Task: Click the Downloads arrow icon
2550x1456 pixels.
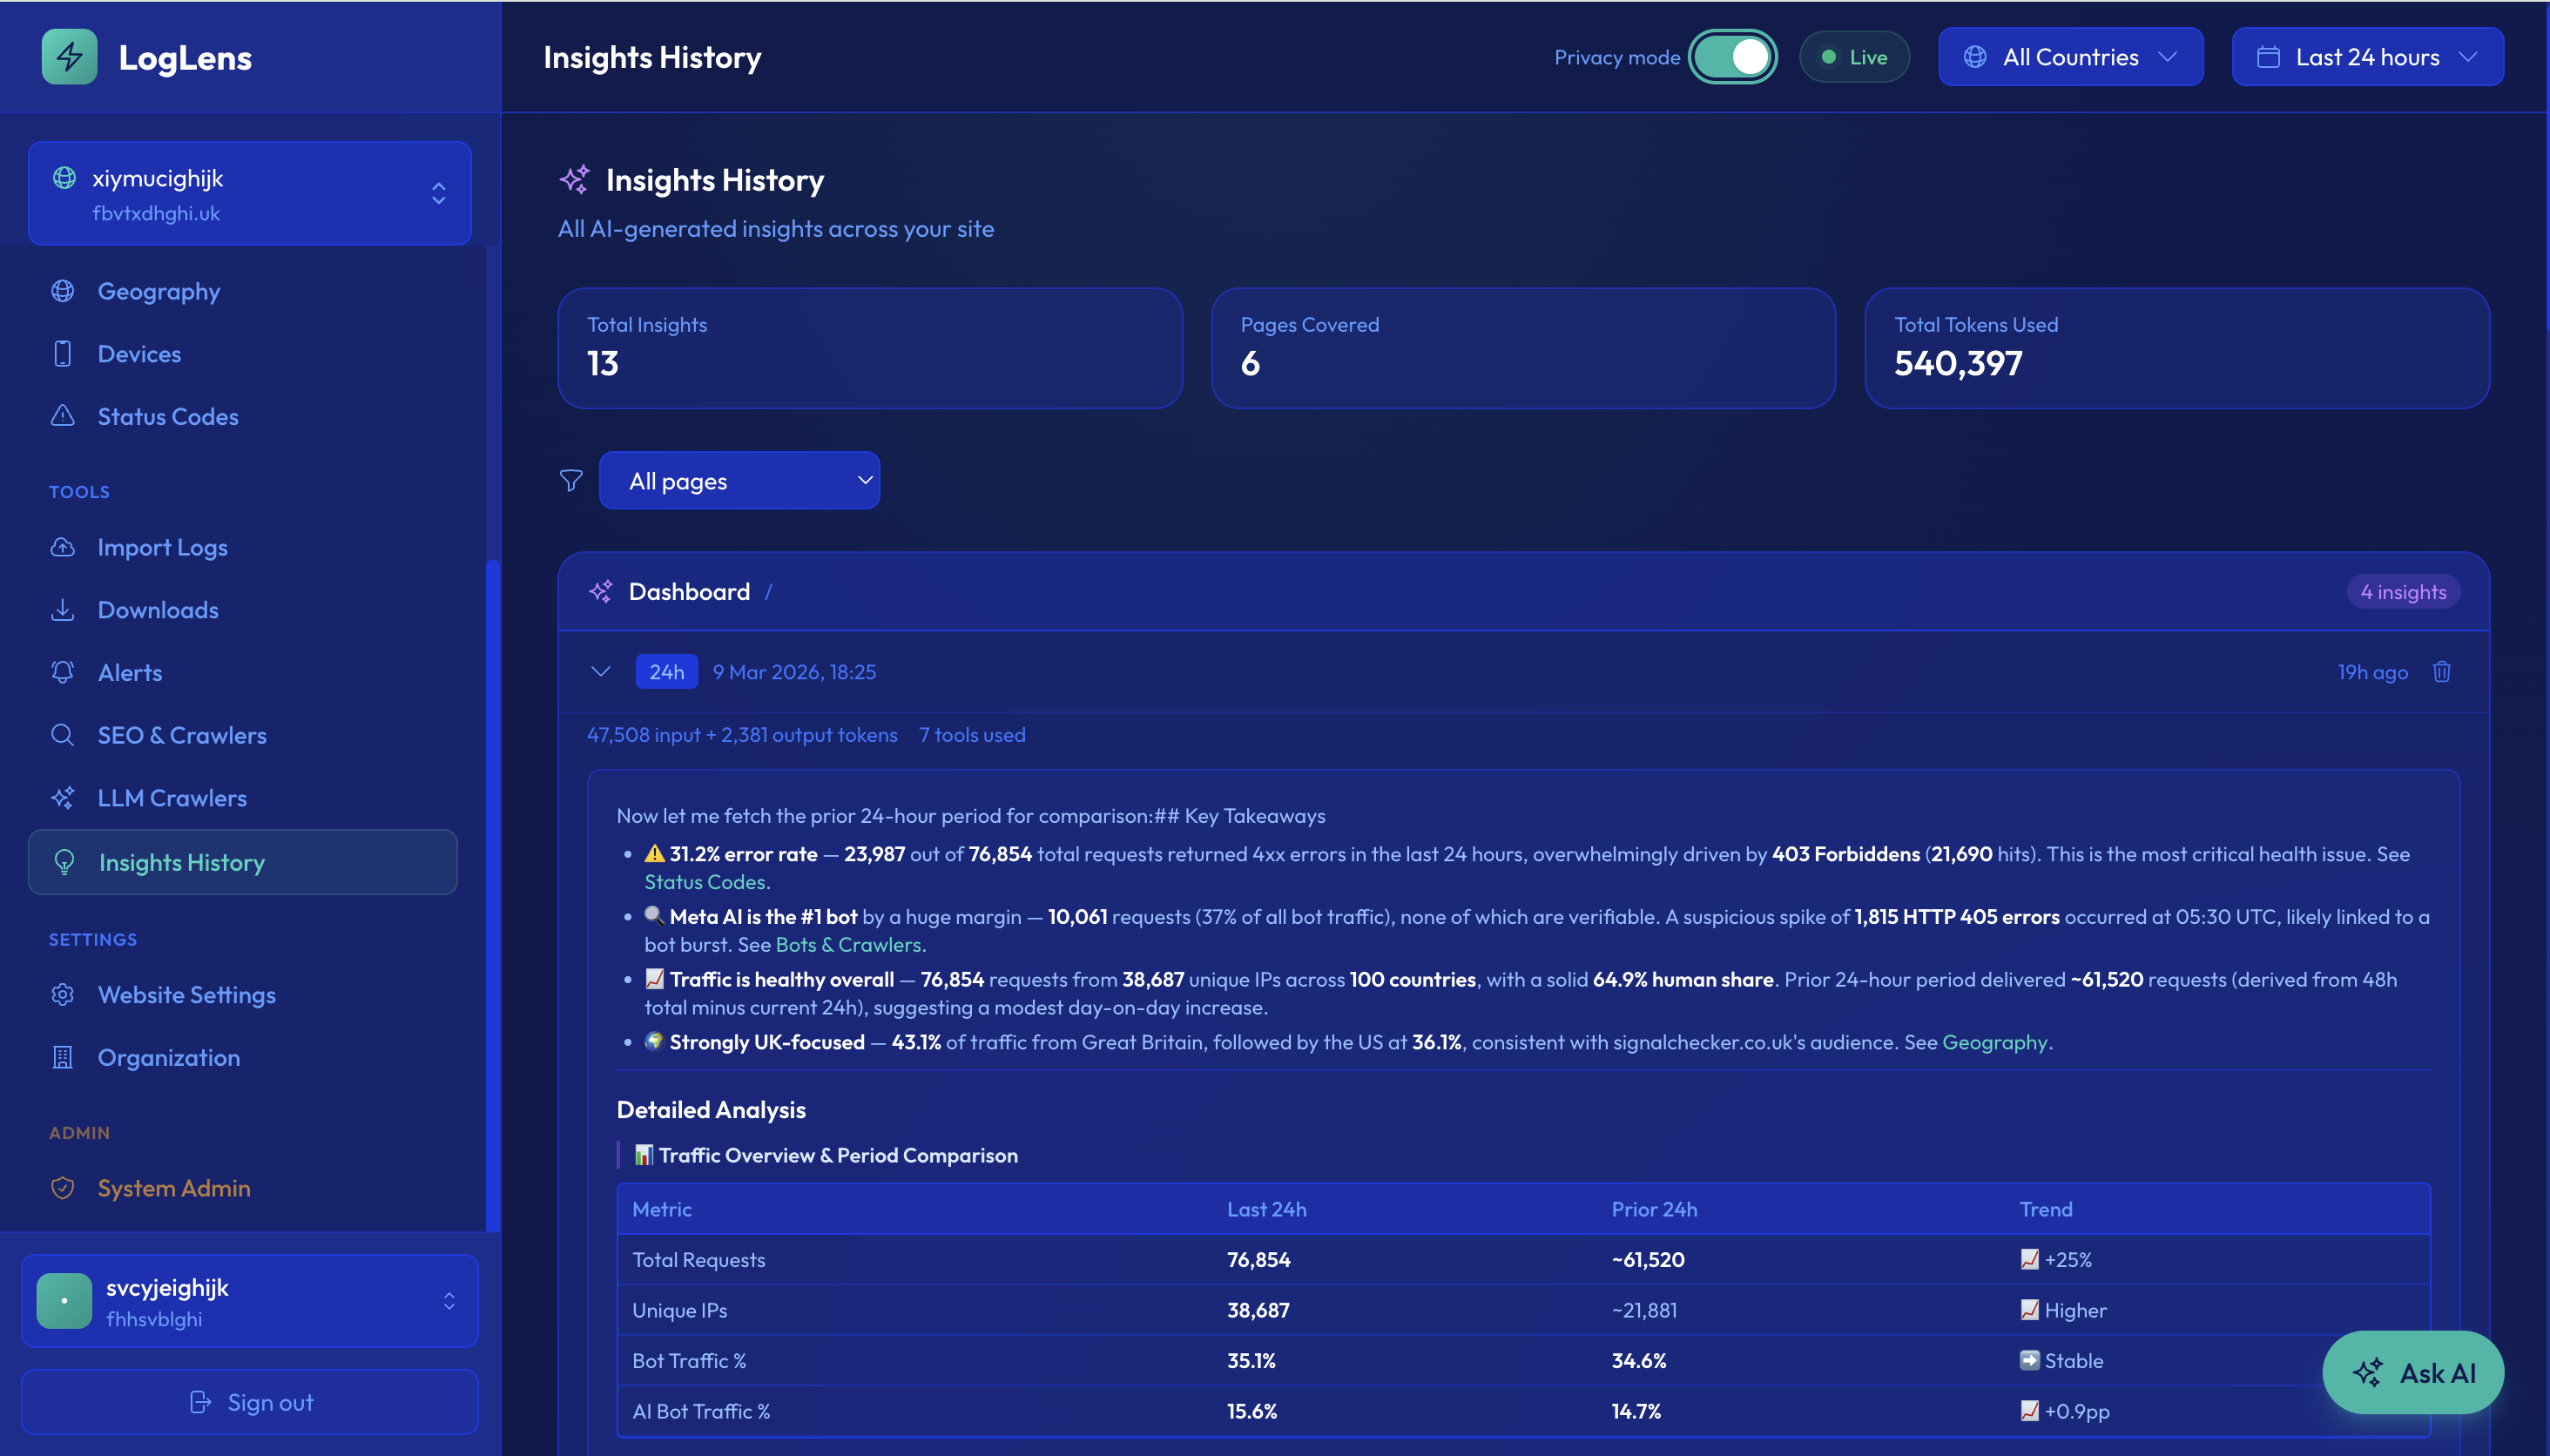Action: pos(63,609)
